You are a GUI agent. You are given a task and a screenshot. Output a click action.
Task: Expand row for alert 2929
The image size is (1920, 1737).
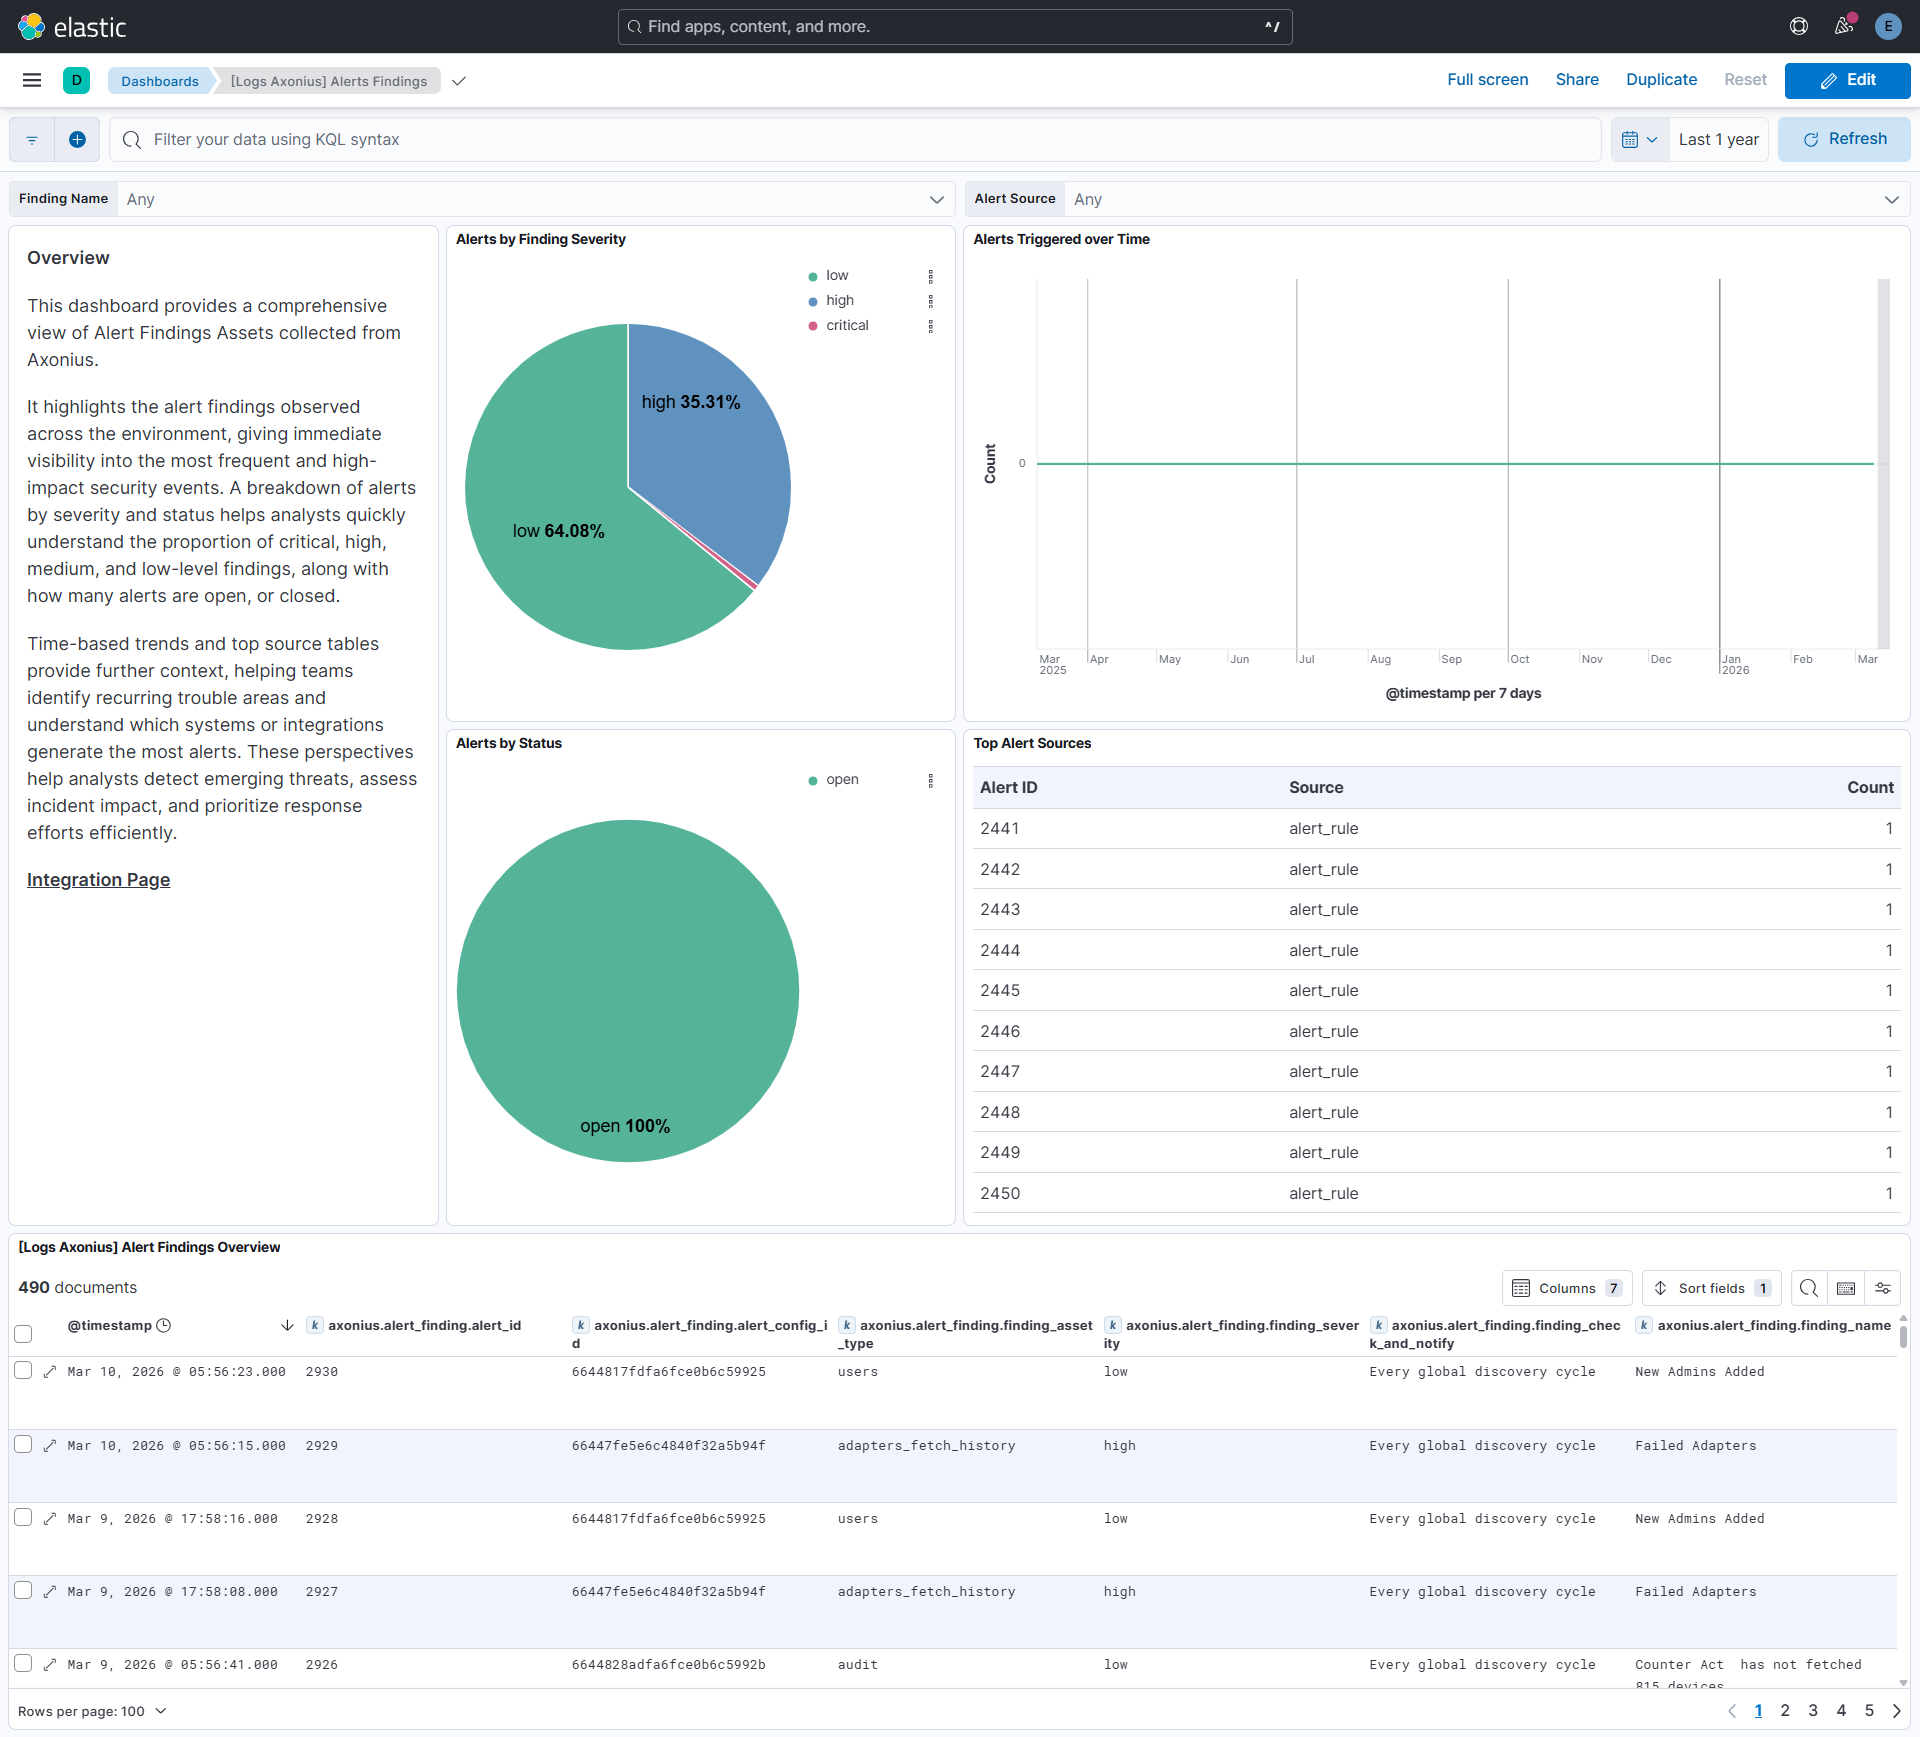(x=50, y=1445)
